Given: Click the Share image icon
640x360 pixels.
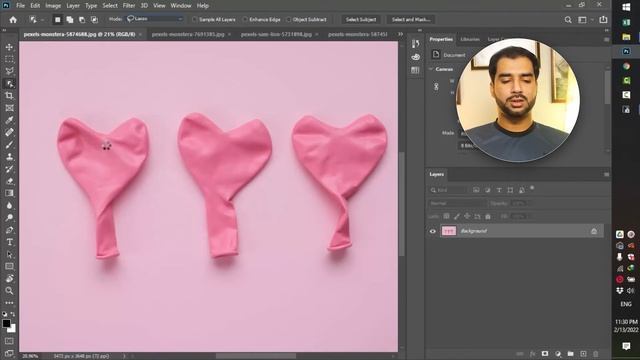Looking at the screenshot, I should tap(603, 19).
